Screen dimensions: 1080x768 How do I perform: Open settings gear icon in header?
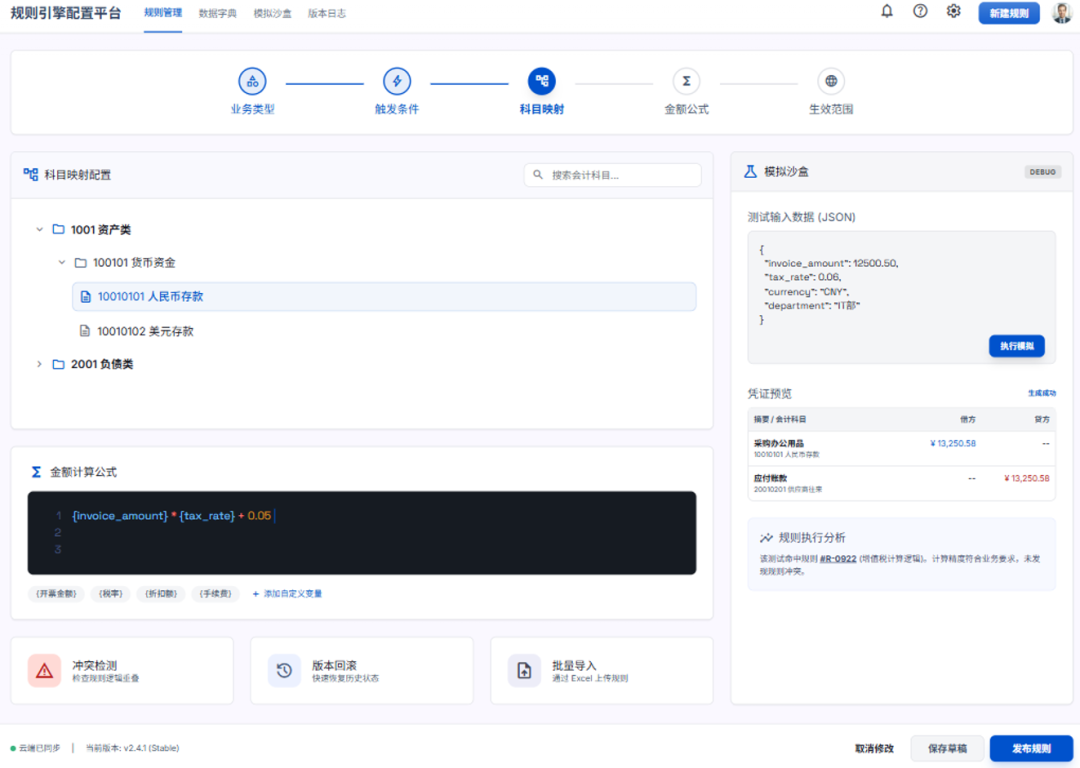tap(953, 11)
